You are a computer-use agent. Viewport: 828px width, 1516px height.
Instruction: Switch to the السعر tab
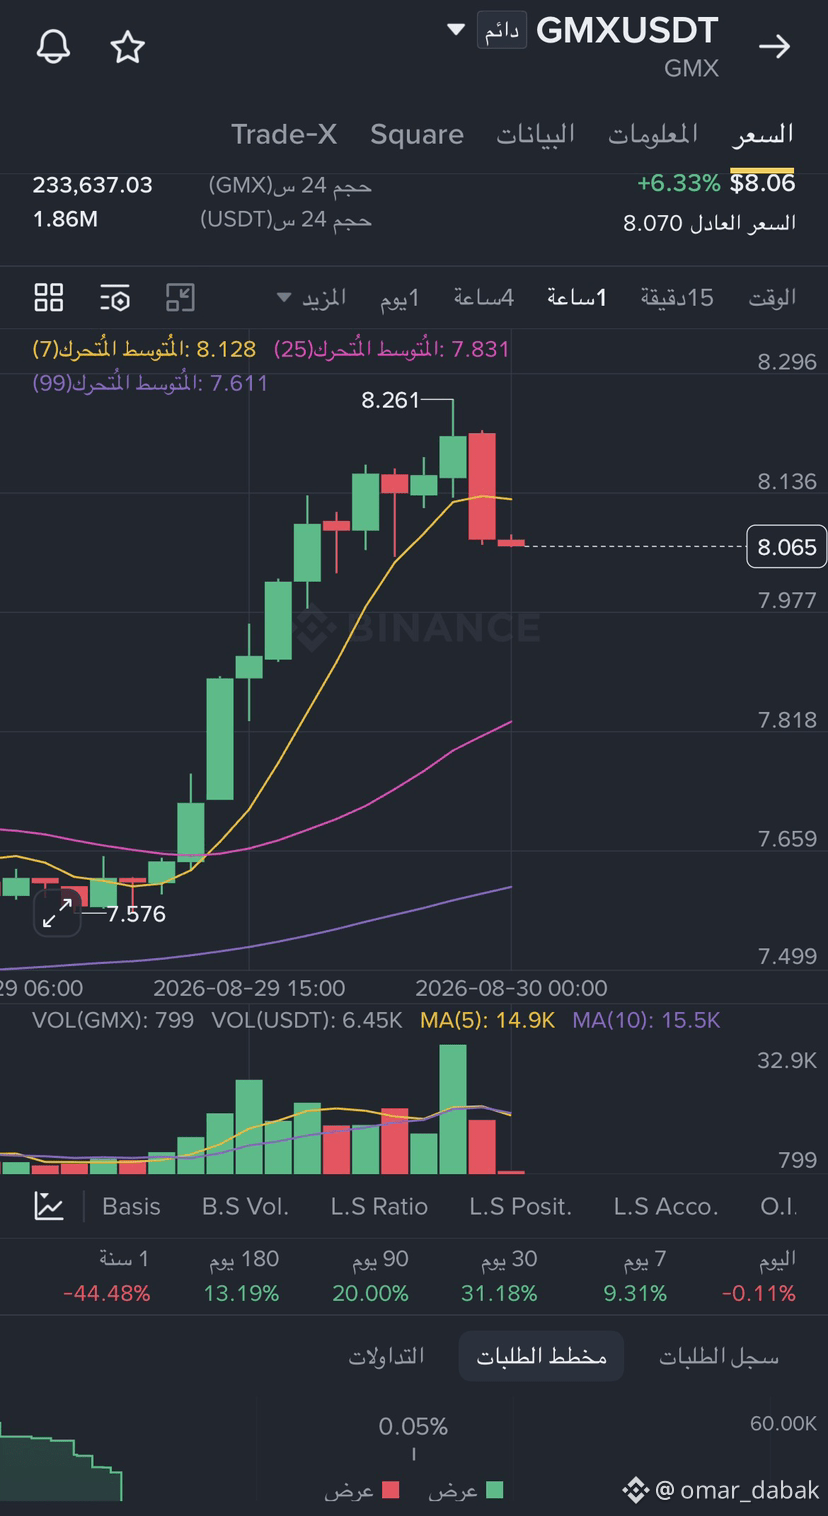coord(763,134)
